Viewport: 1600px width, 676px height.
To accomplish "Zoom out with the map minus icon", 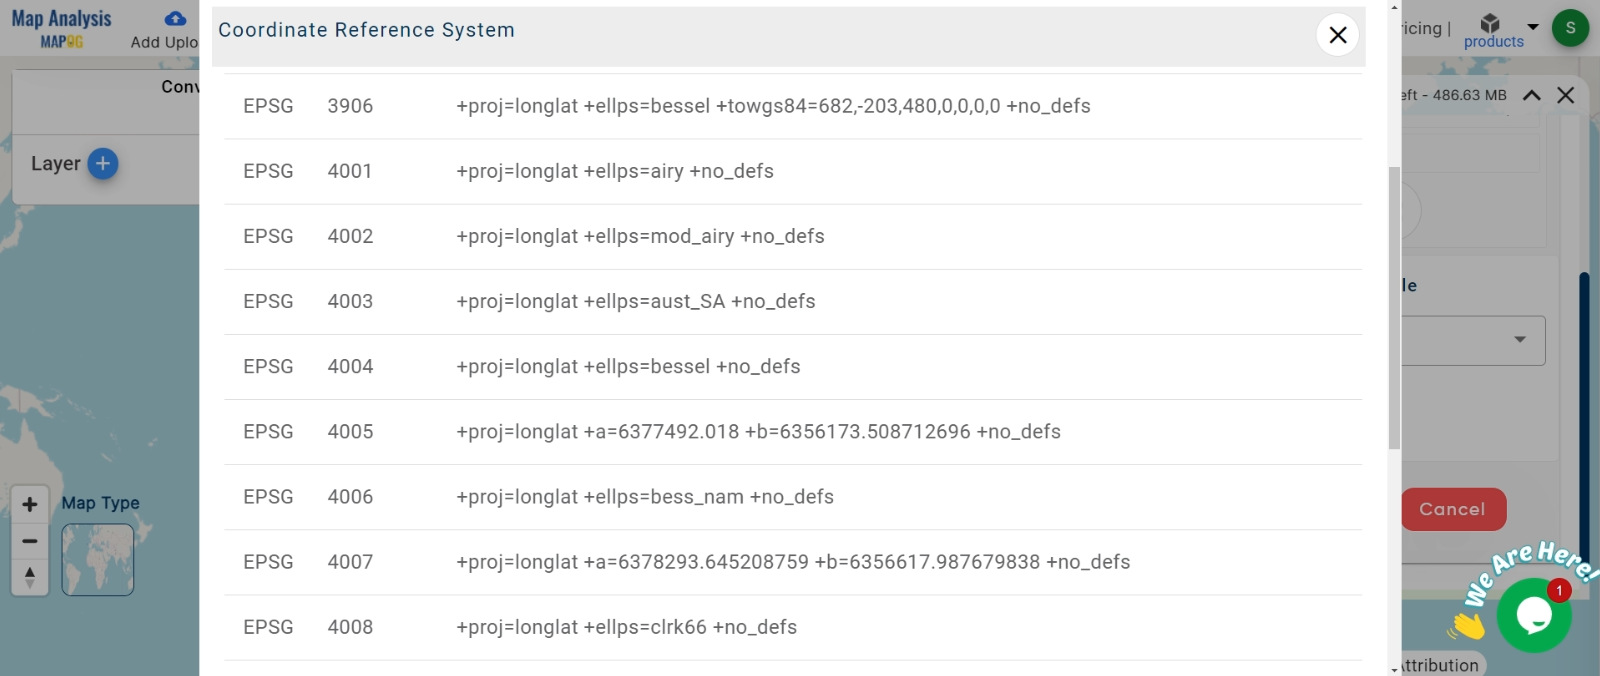I will click(30, 540).
